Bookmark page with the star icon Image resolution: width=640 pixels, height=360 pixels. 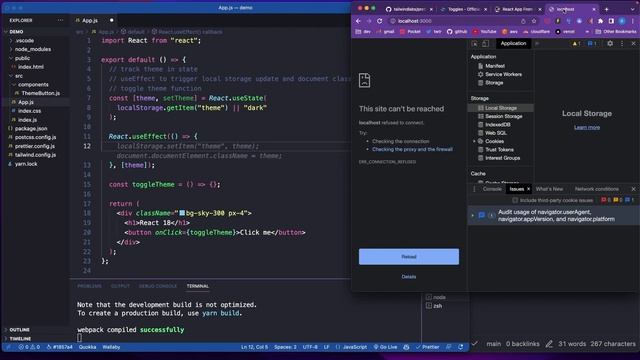pos(533,21)
